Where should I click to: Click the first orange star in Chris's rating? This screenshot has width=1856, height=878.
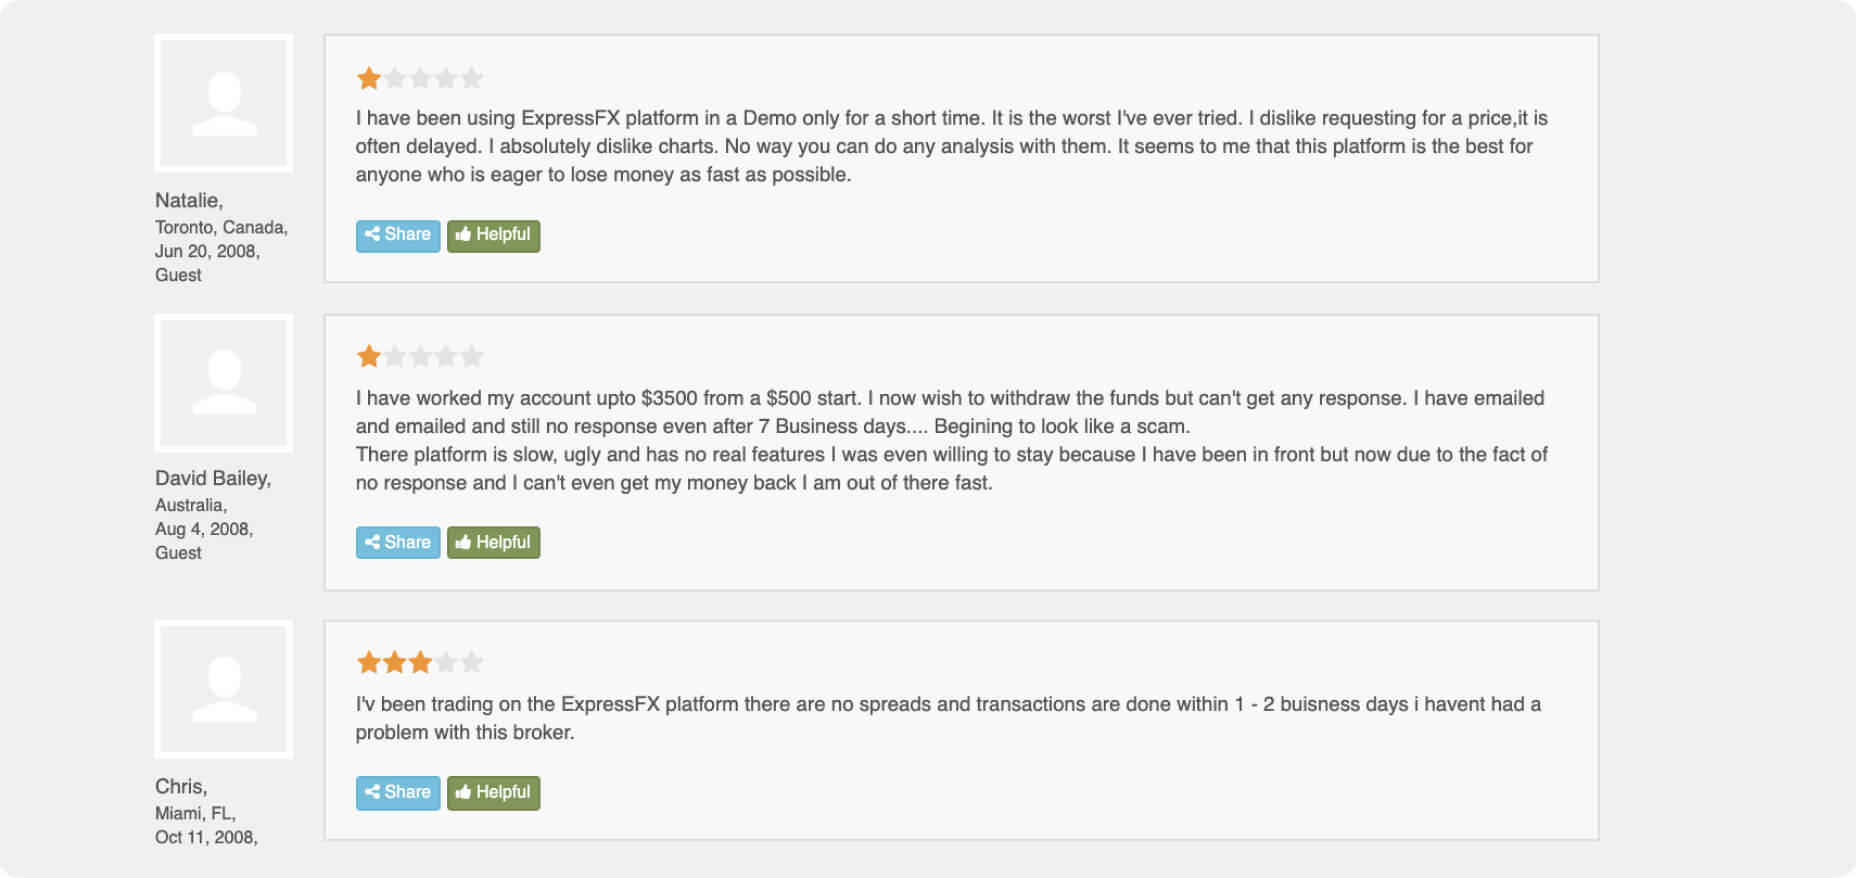(x=369, y=662)
